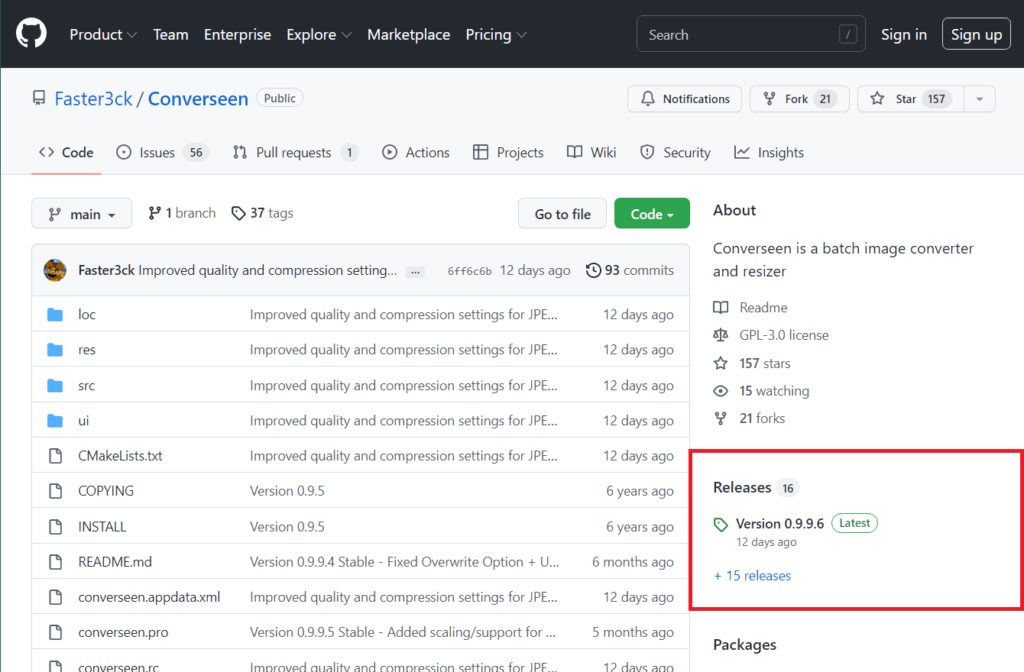Click the version tag icon in Releases
The width and height of the screenshot is (1024, 672).
[721, 524]
